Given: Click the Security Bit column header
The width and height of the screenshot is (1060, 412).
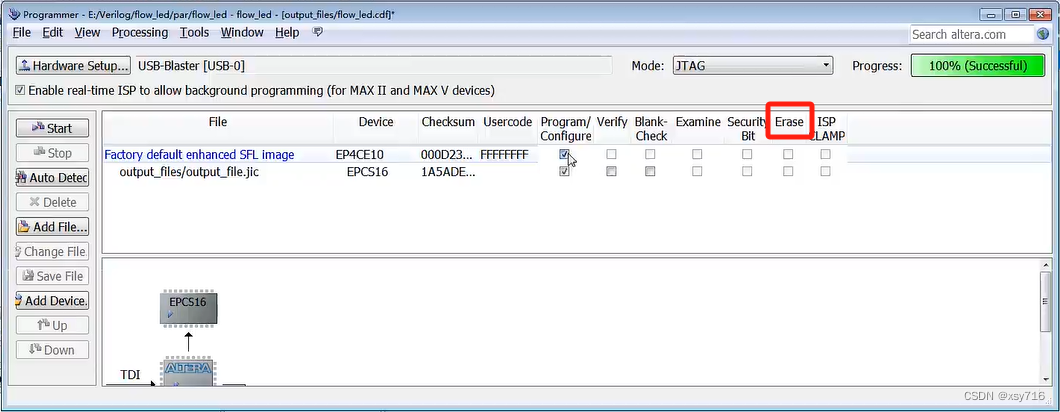Looking at the screenshot, I should click(746, 129).
